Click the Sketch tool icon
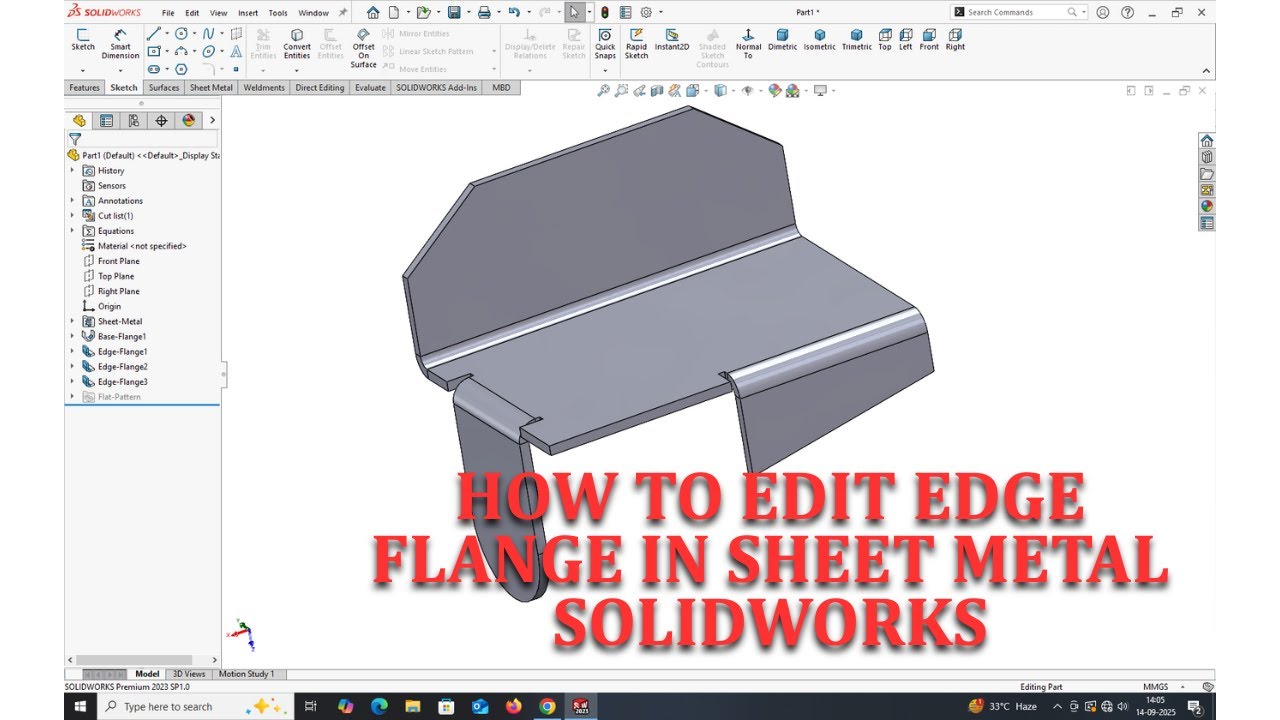This screenshot has width=1280, height=720. [83, 39]
